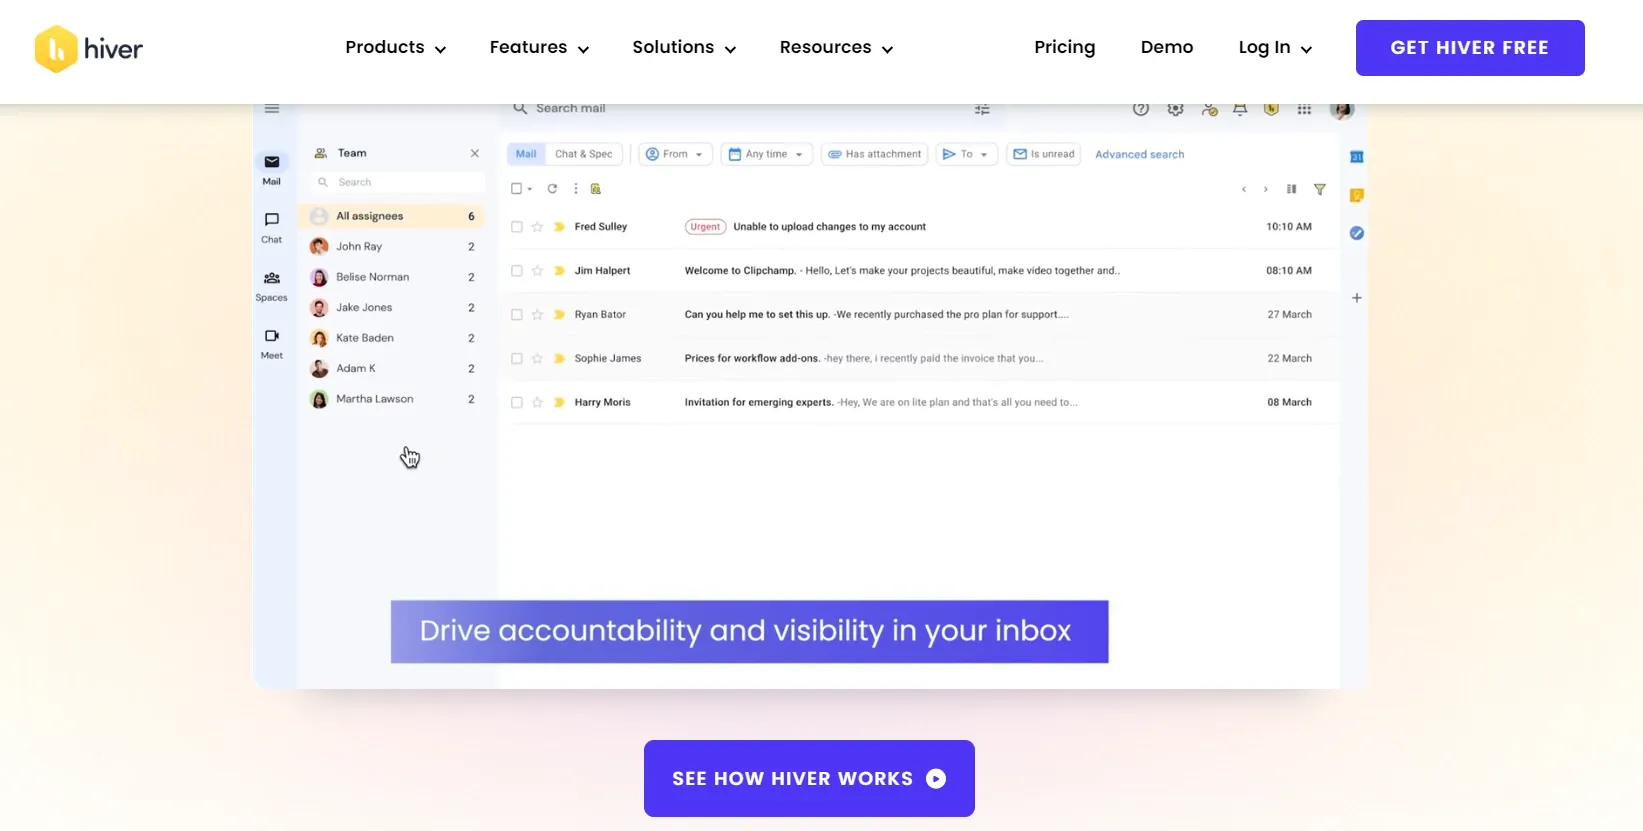Screen dimensions: 1643x831
Task: Select assignee Martha Lawson
Action: pyautogui.click(x=394, y=399)
